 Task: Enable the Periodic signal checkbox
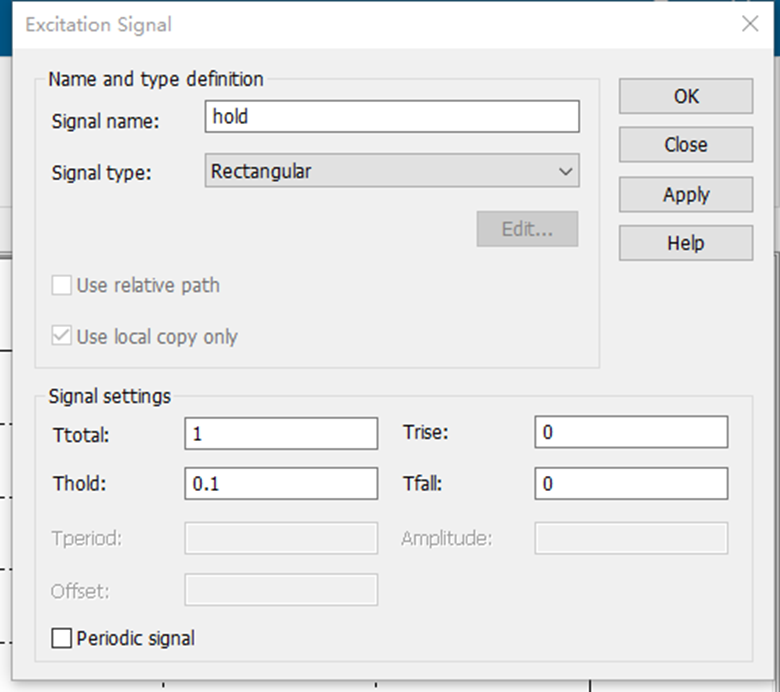pos(61,638)
